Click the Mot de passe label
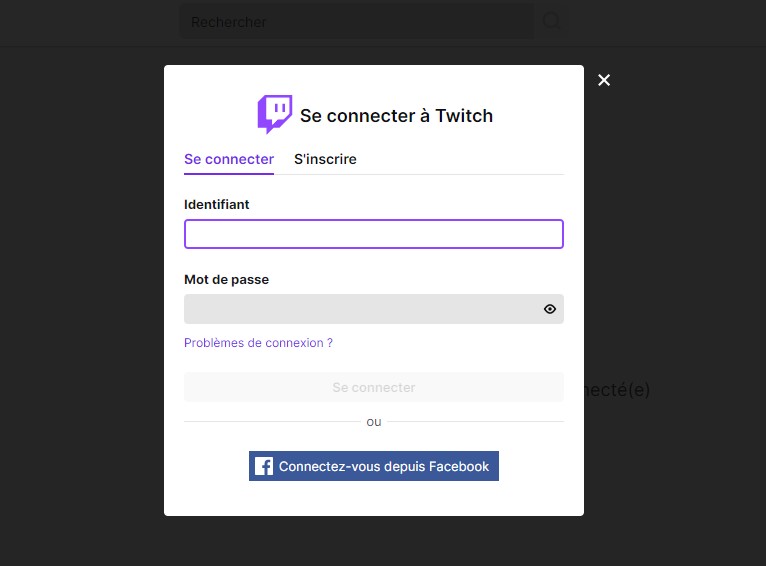Screen dimensions: 766x566 pos(226,280)
